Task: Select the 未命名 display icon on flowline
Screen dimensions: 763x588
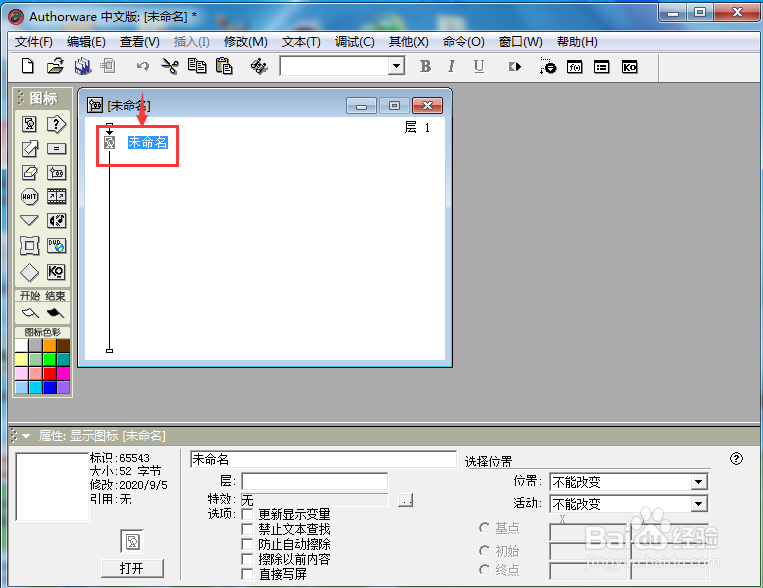Action: pos(110,143)
